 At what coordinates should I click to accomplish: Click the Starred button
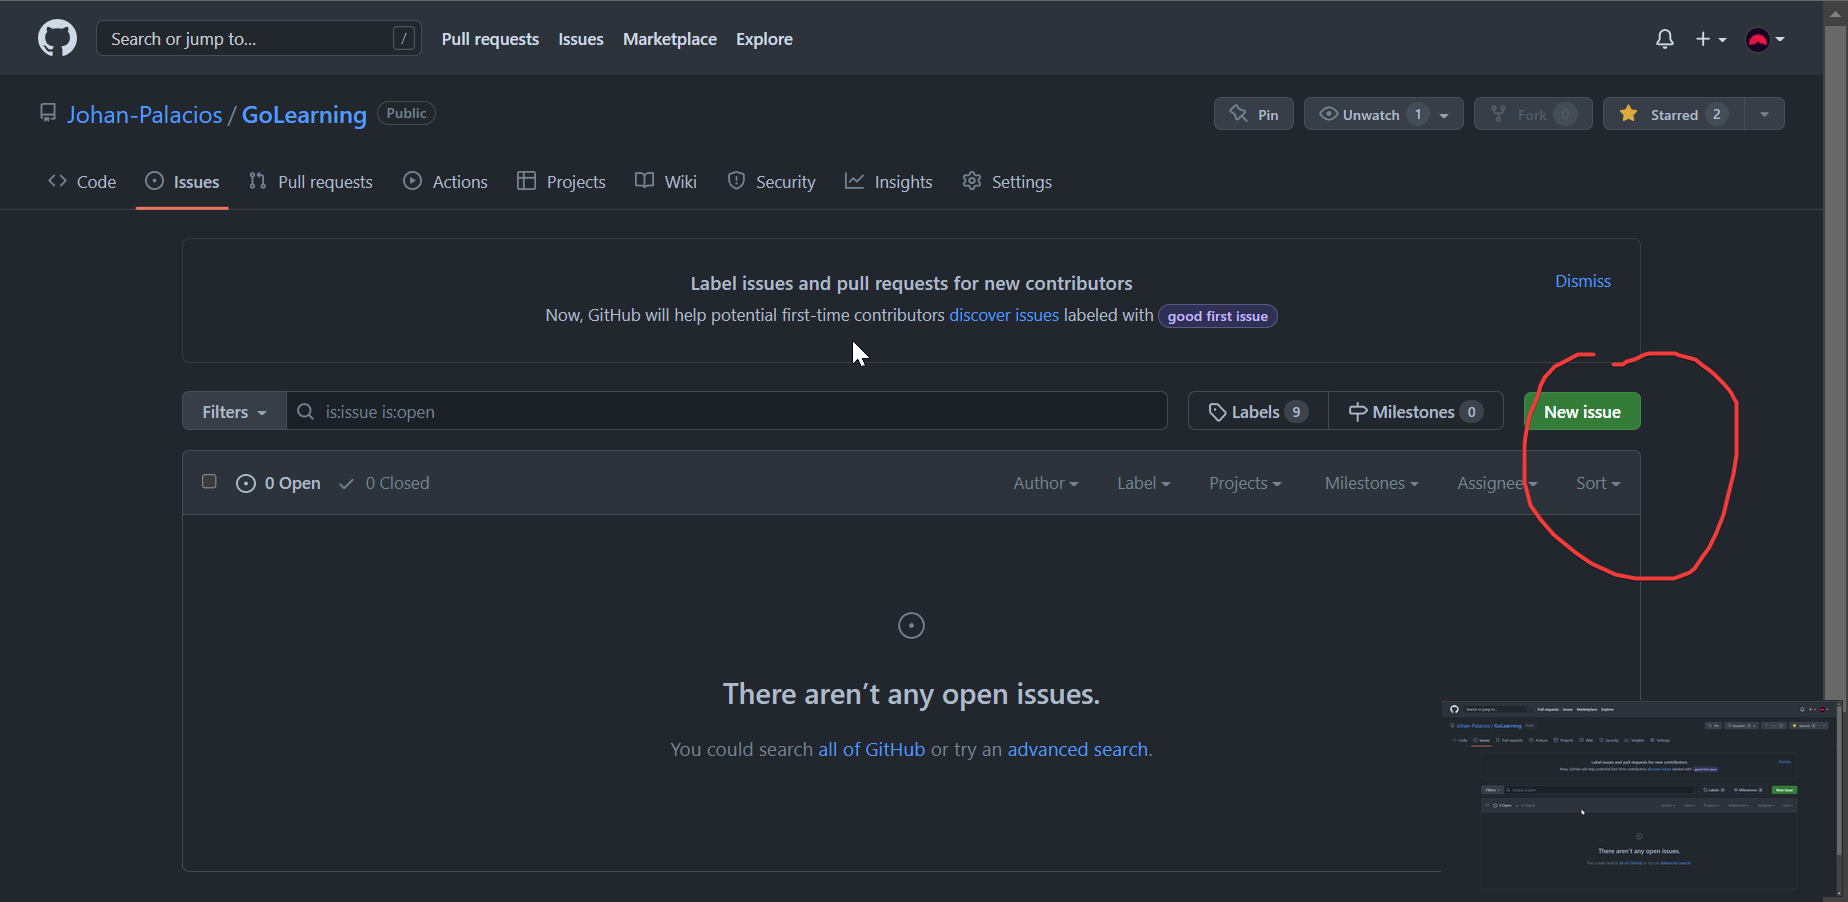[x=1674, y=114]
